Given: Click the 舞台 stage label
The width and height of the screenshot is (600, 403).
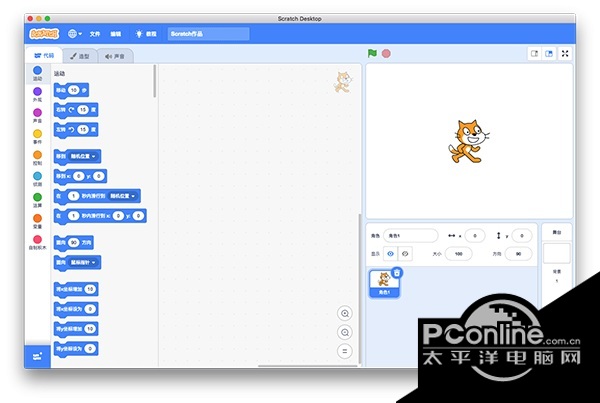Looking at the screenshot, I should 557,232.
